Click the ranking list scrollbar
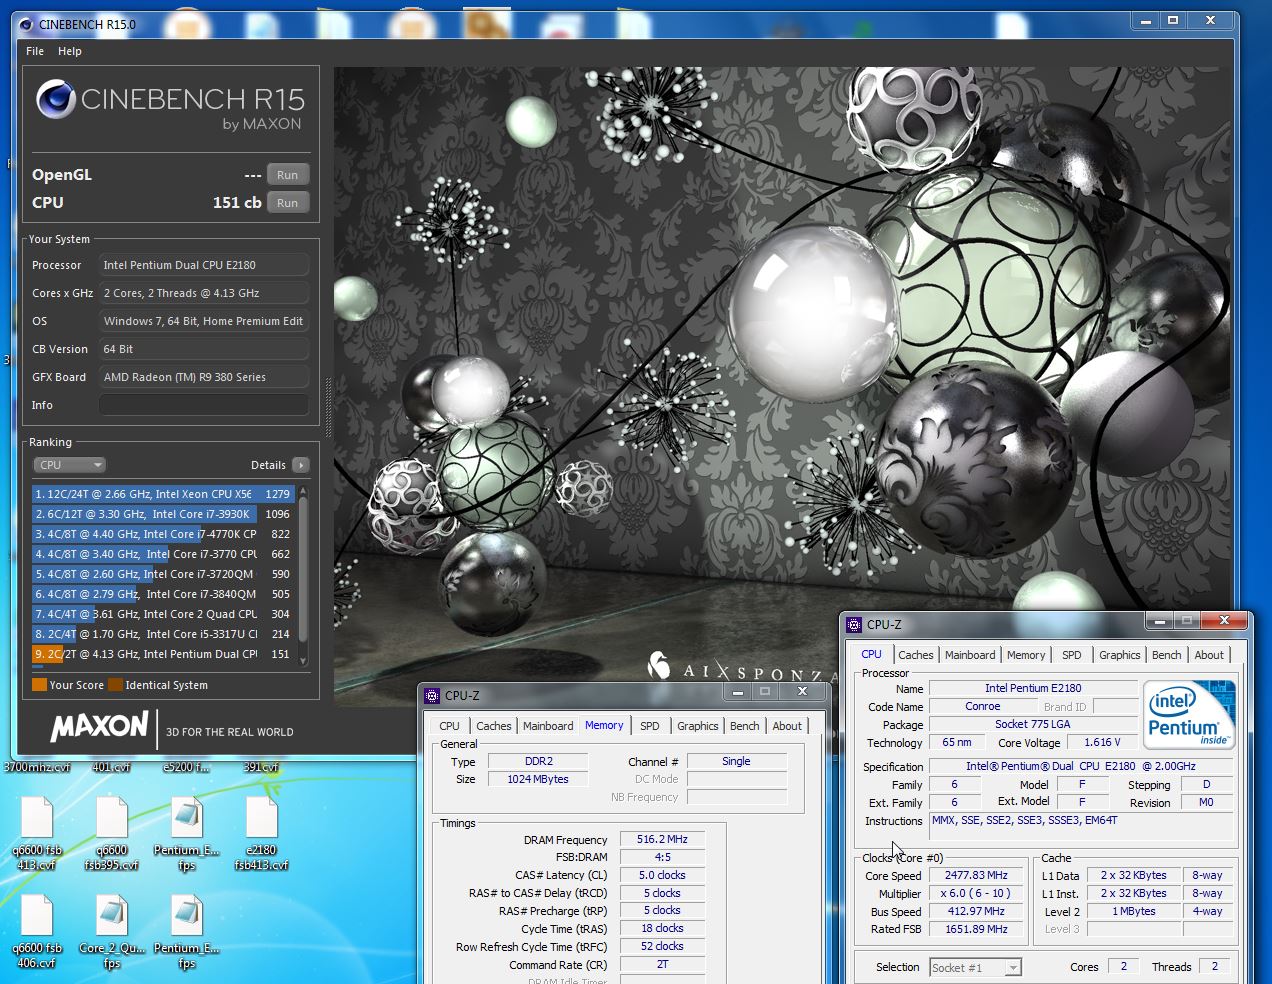Screen dimensions: 1272x984 pyautogui.click(x=303, y=570)
